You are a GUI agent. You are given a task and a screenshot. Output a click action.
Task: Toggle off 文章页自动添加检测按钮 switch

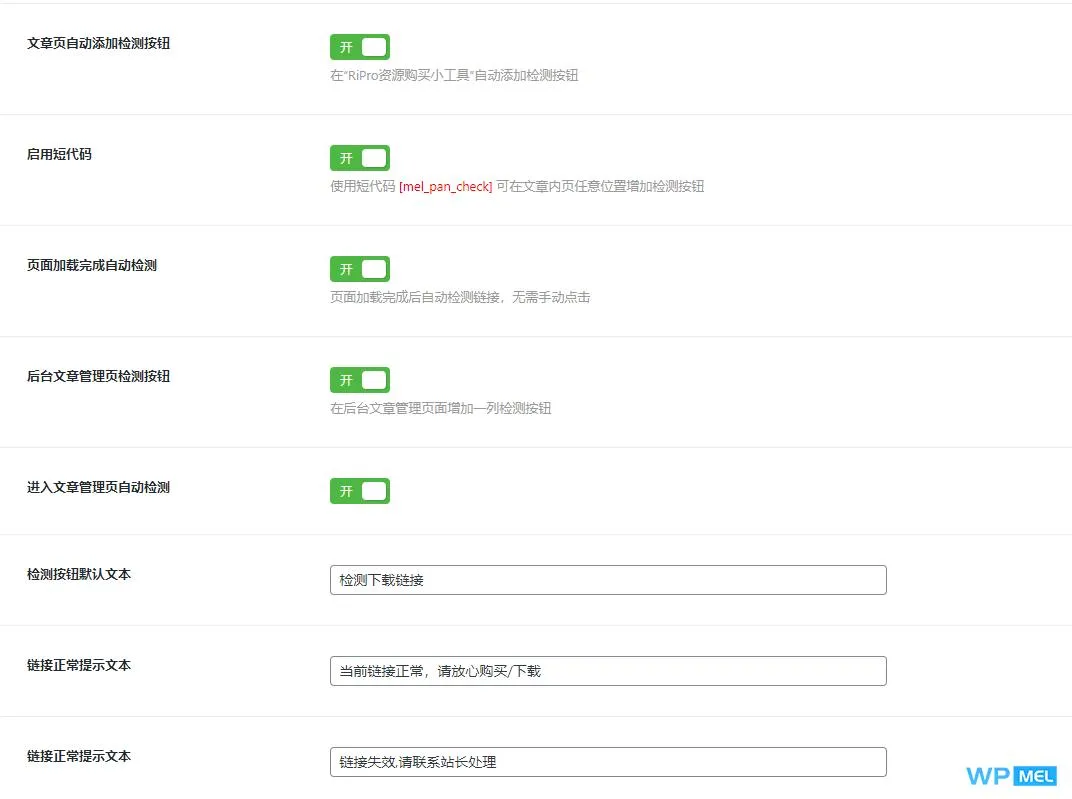coord(360,47)
